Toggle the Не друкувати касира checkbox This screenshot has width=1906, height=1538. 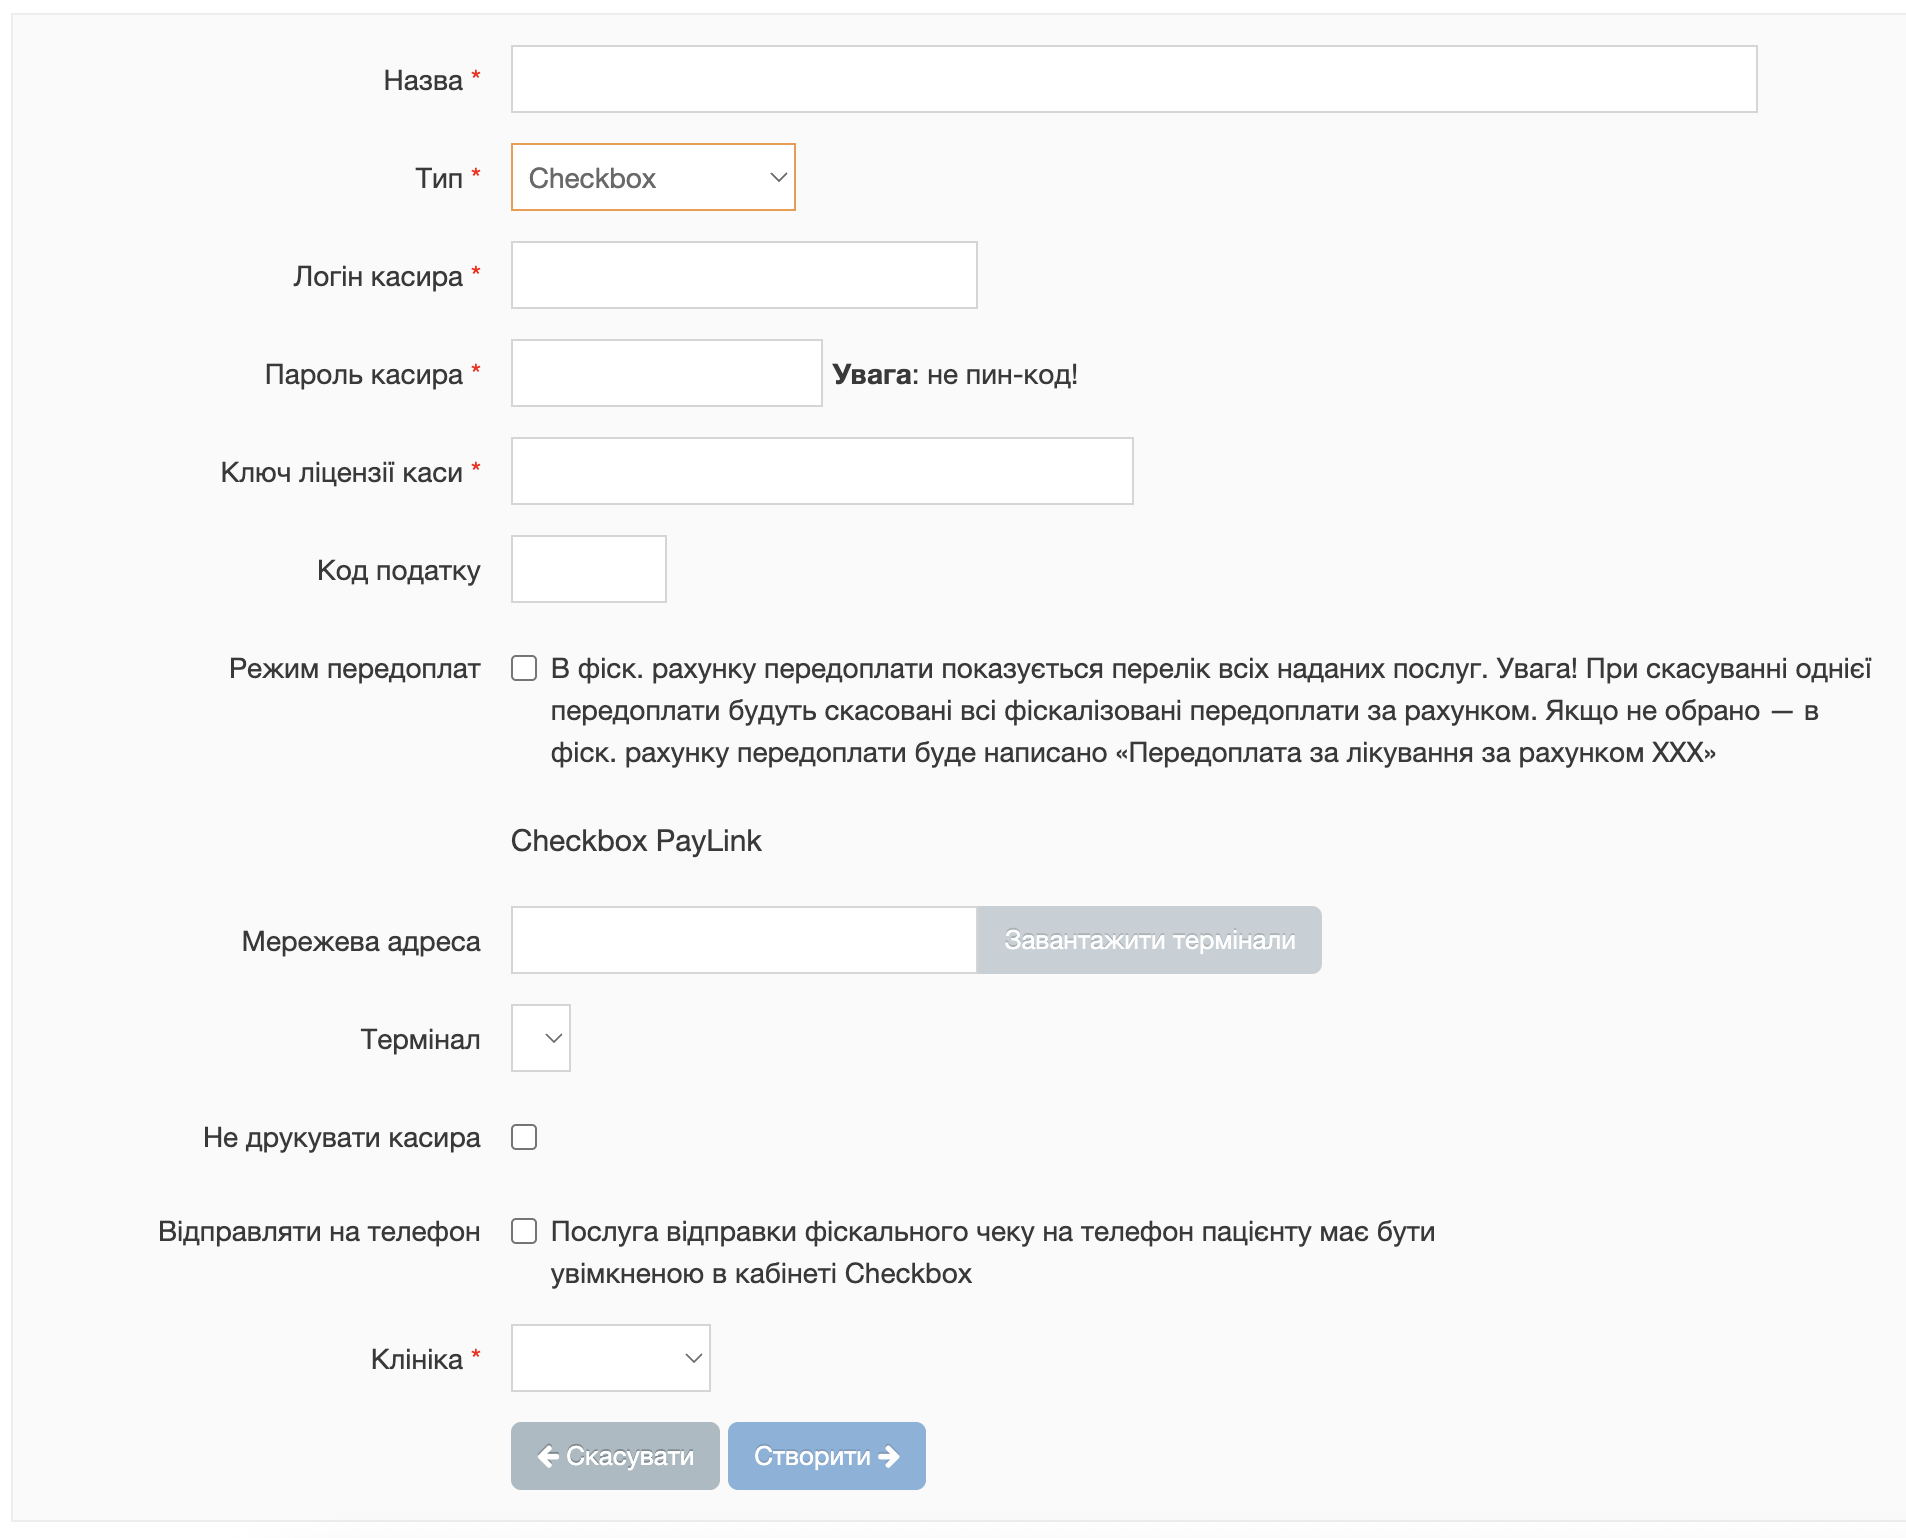(x=524, y=1136)
